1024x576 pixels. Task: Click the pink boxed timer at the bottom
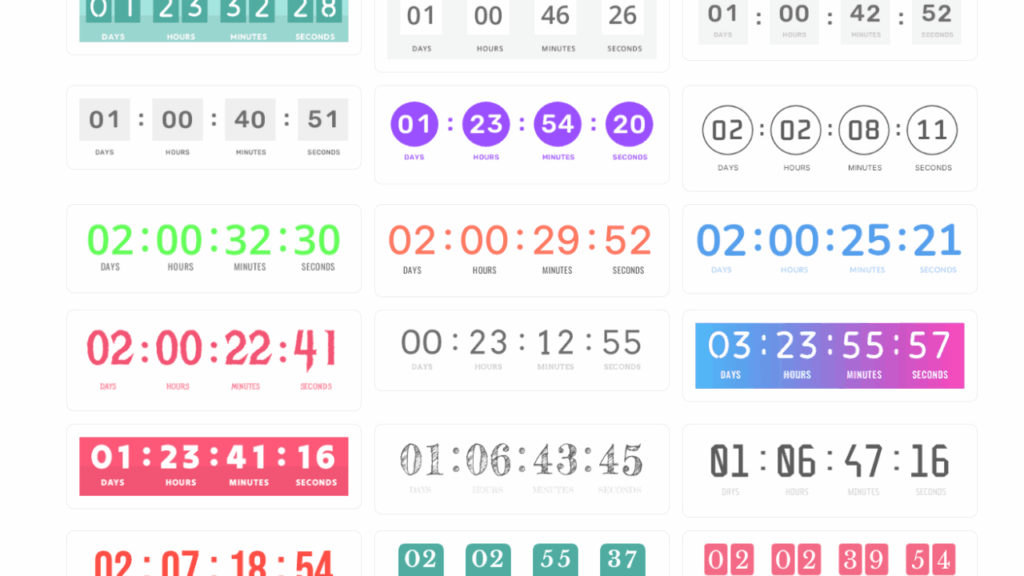click(829, 560)
